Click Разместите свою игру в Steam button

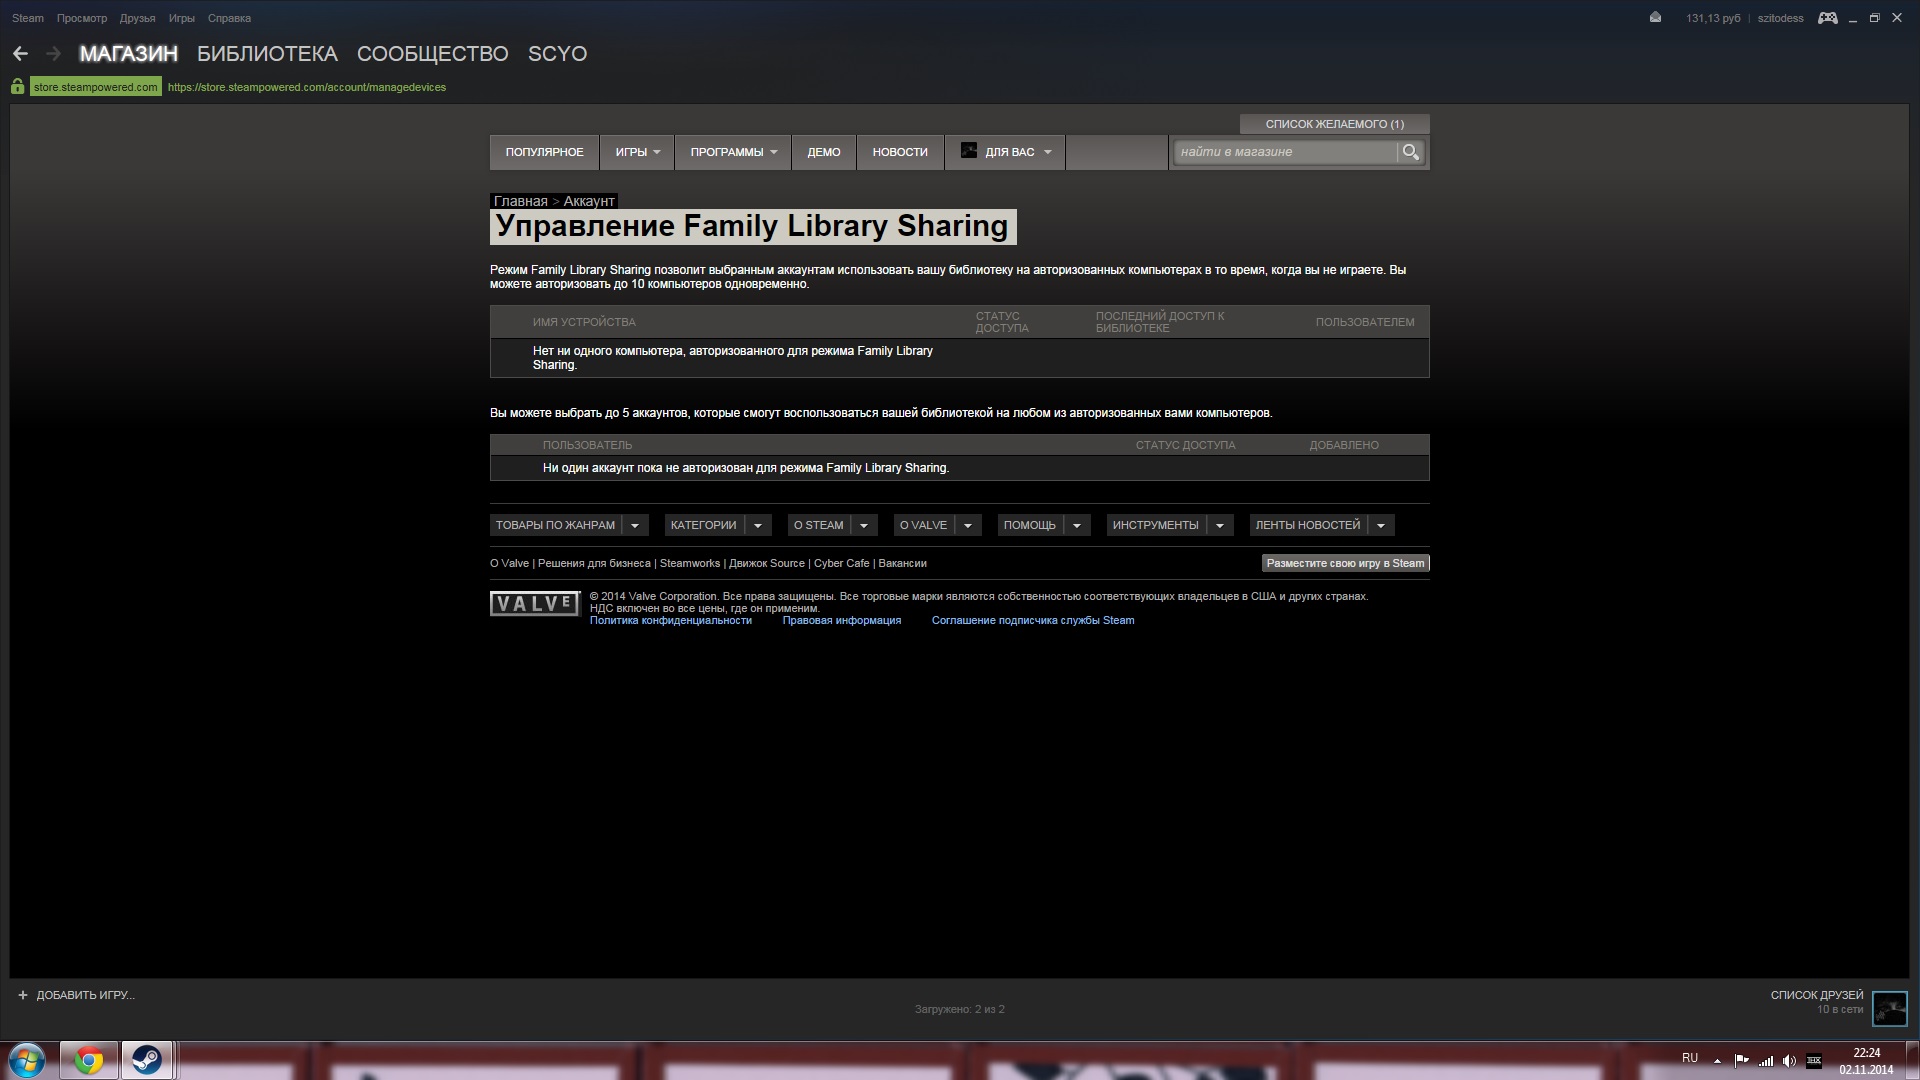click(1345, 563)
